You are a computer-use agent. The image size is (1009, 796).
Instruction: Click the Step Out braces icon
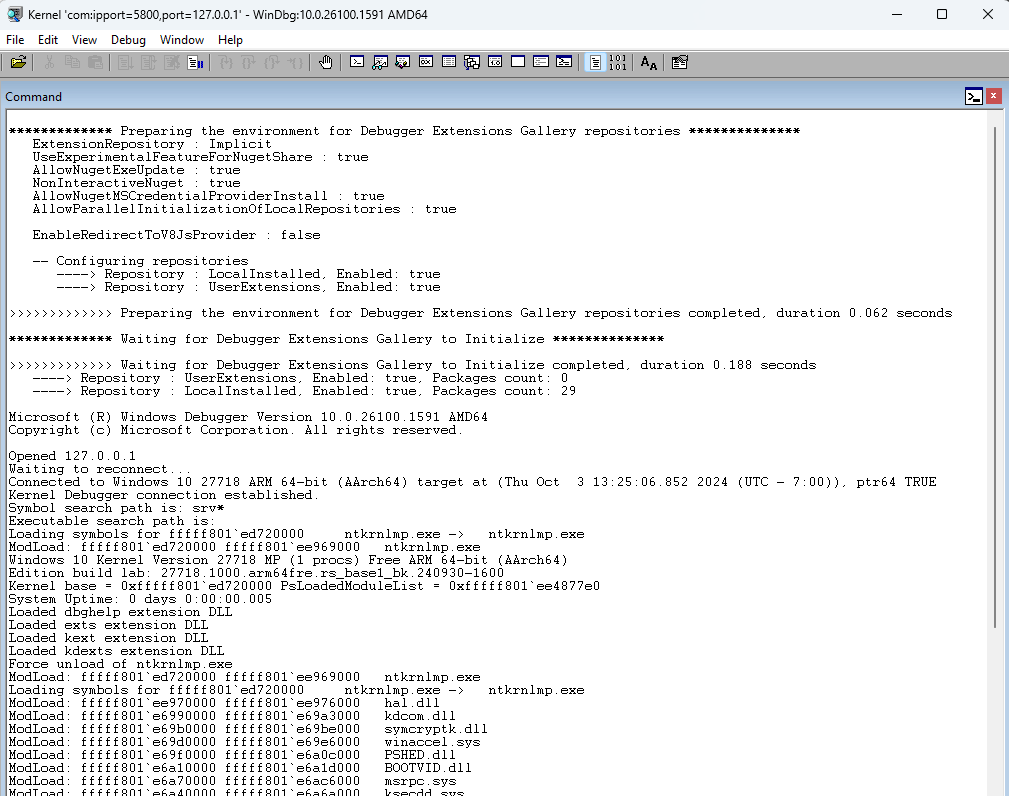272,62
